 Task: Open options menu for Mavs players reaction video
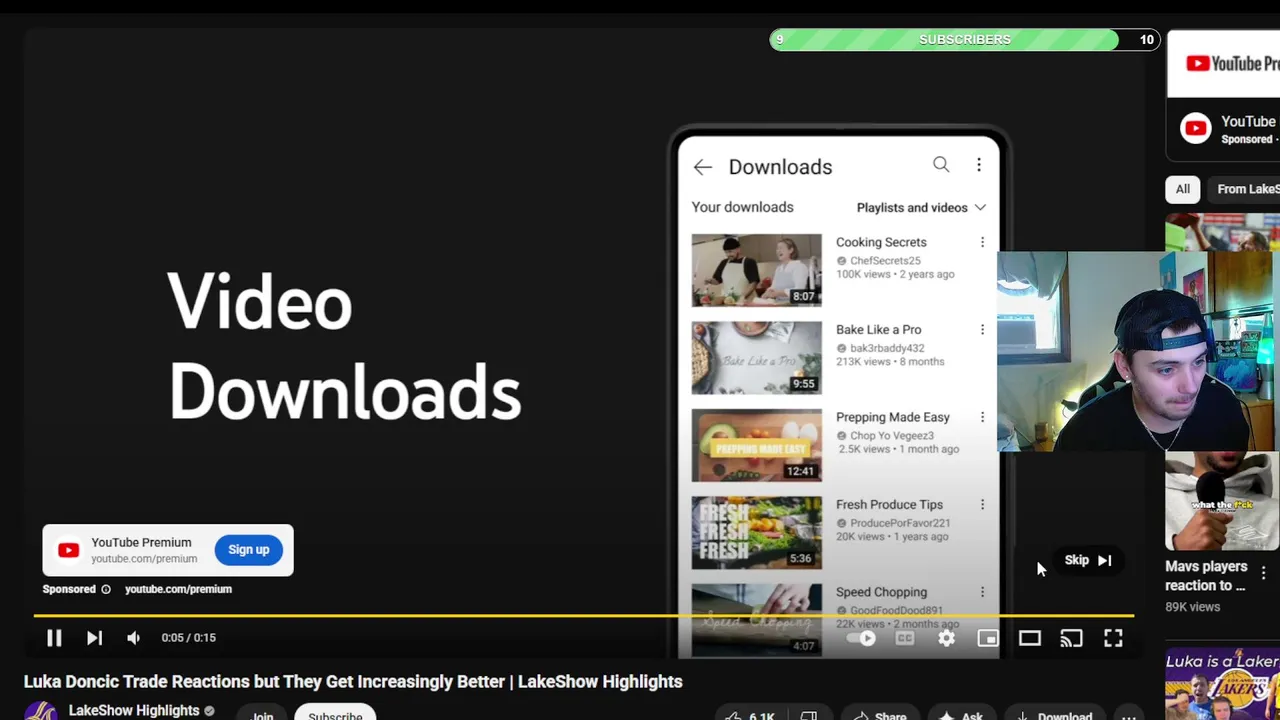tap(1263, 573)
